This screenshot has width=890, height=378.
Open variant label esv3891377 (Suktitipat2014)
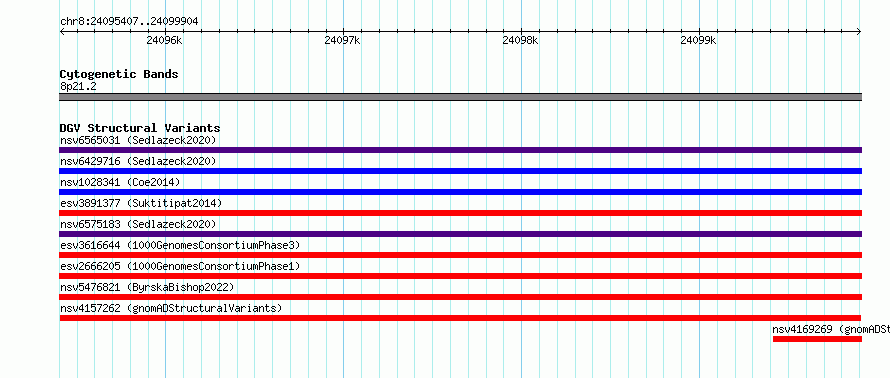[x=141, y=203]
